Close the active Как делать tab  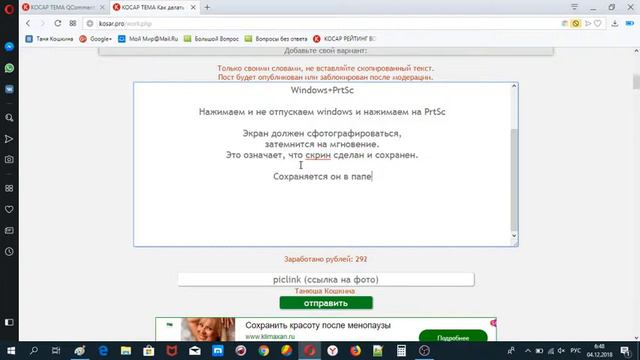click(x=193, y=7)
